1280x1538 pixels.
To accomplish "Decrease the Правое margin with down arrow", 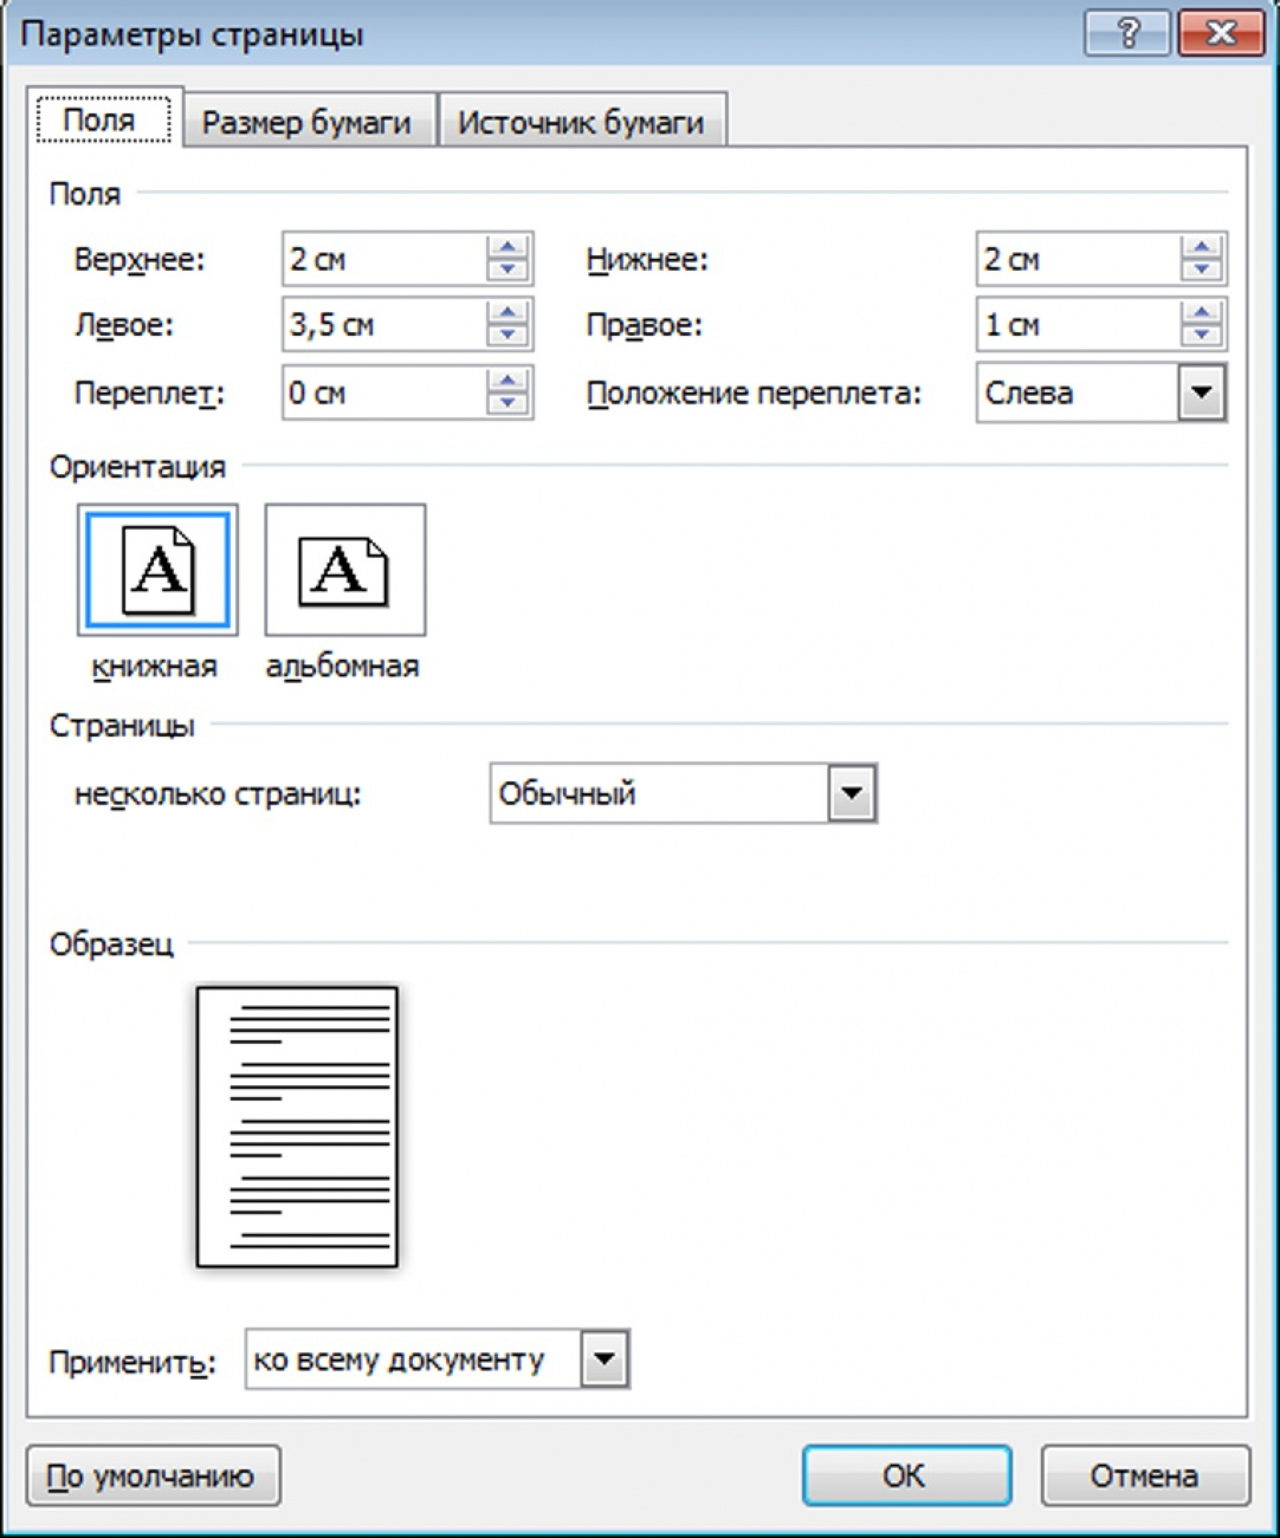I will coord(1201,335).
